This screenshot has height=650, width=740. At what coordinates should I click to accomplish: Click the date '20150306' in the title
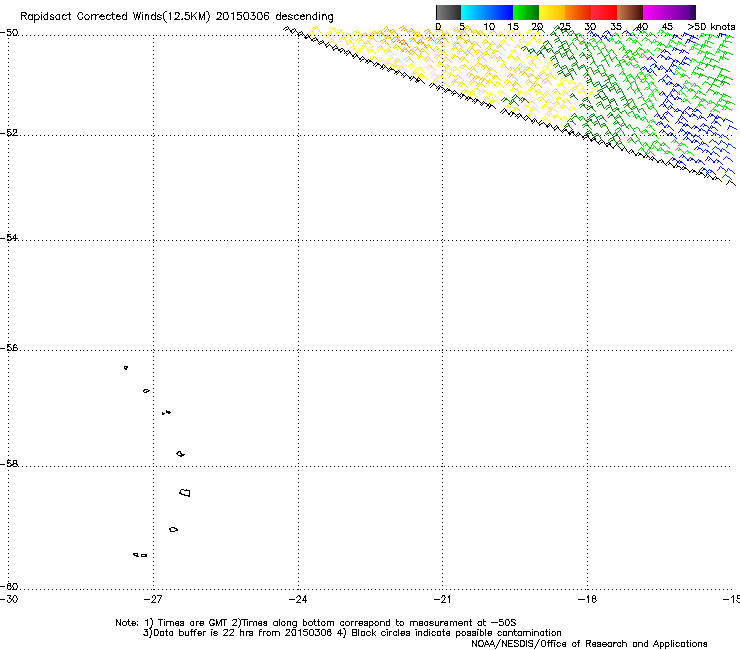tap(243, 17)
